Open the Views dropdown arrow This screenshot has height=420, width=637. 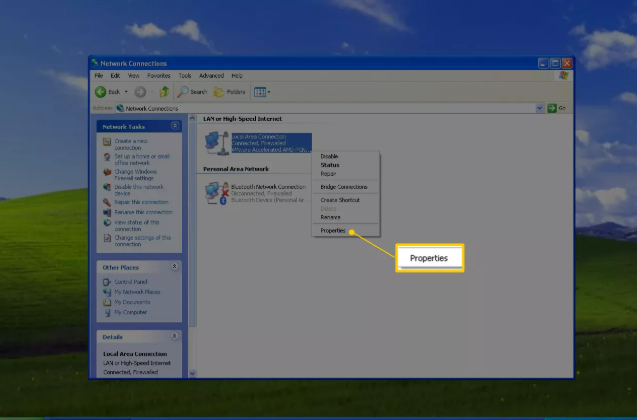[269, 92]
